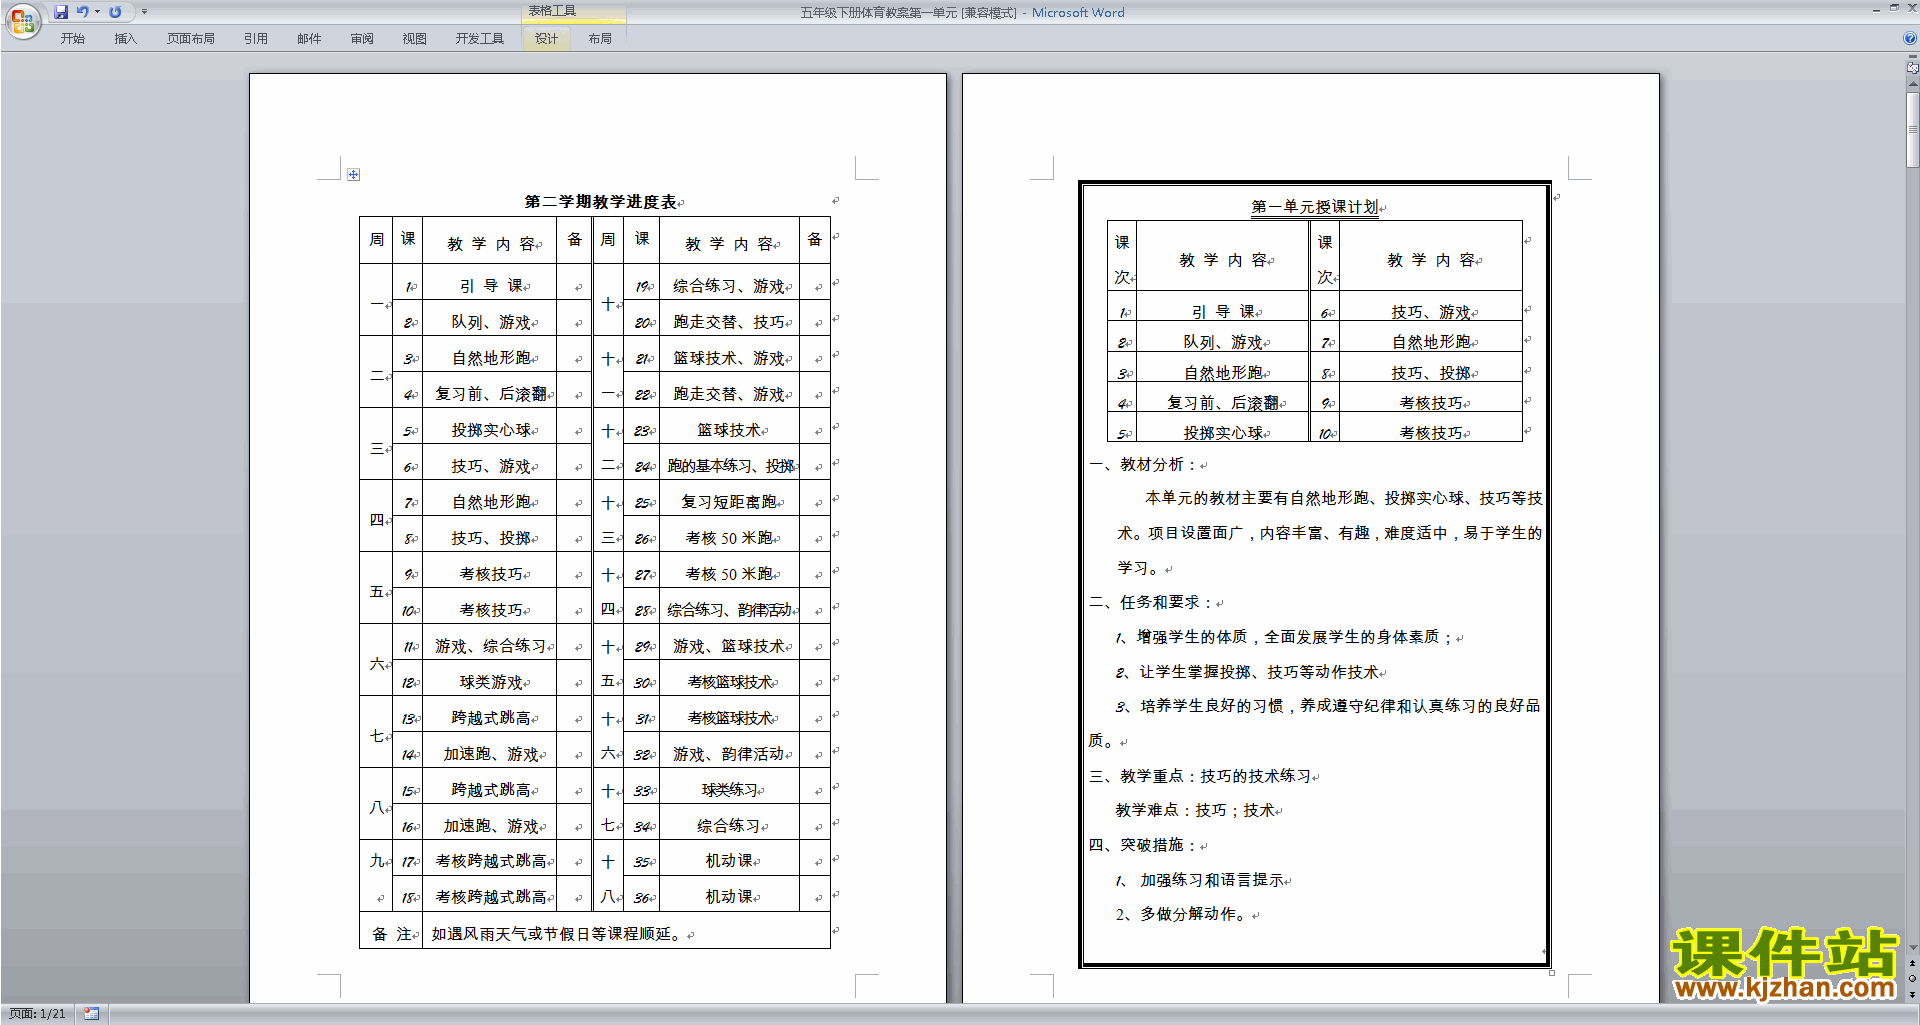
Task: Click the text box resize handle at bottom-right corner
Action: [1552, 972]
